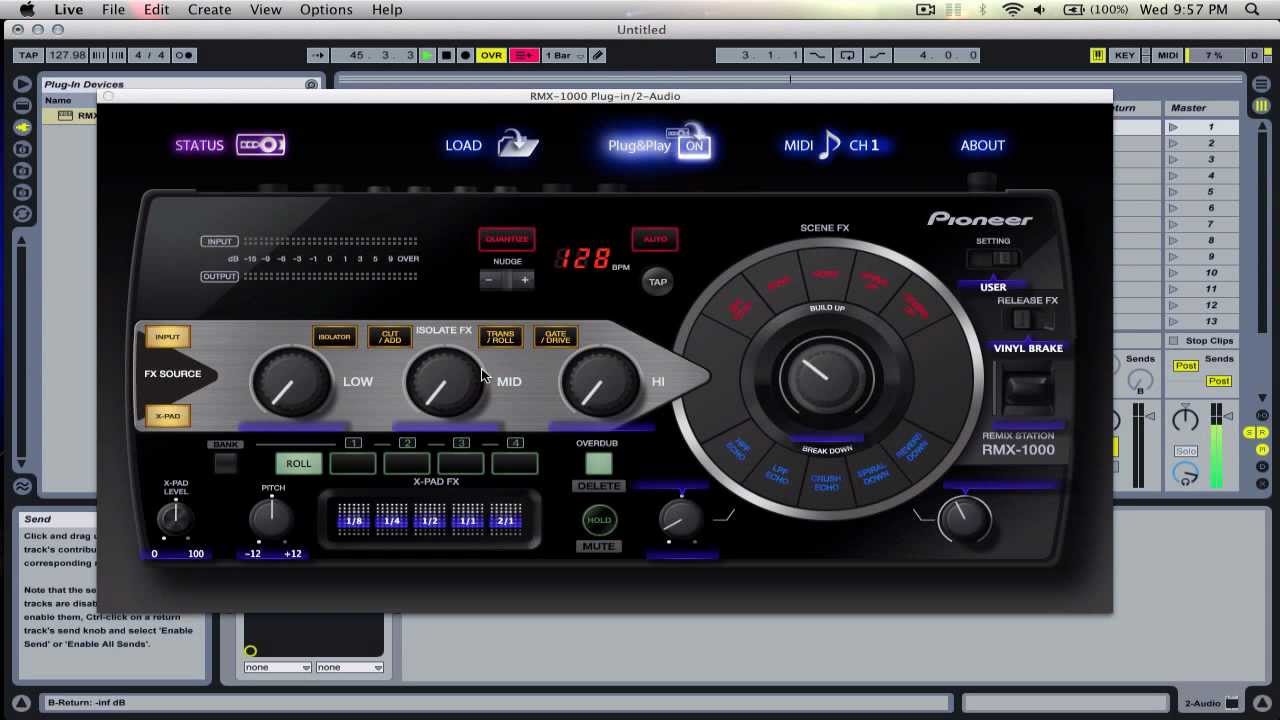Toggle Live draw mode pencil icon
Image resolution: width=1280 pixels, height=720 pixels.
pyautogui.click(x=597, y=55)
